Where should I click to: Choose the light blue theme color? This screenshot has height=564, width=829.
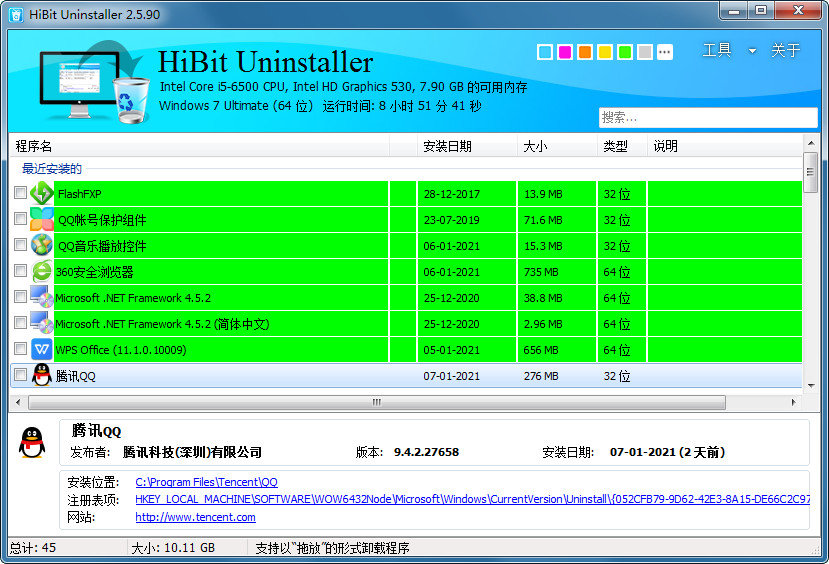(x=545, y=52)
